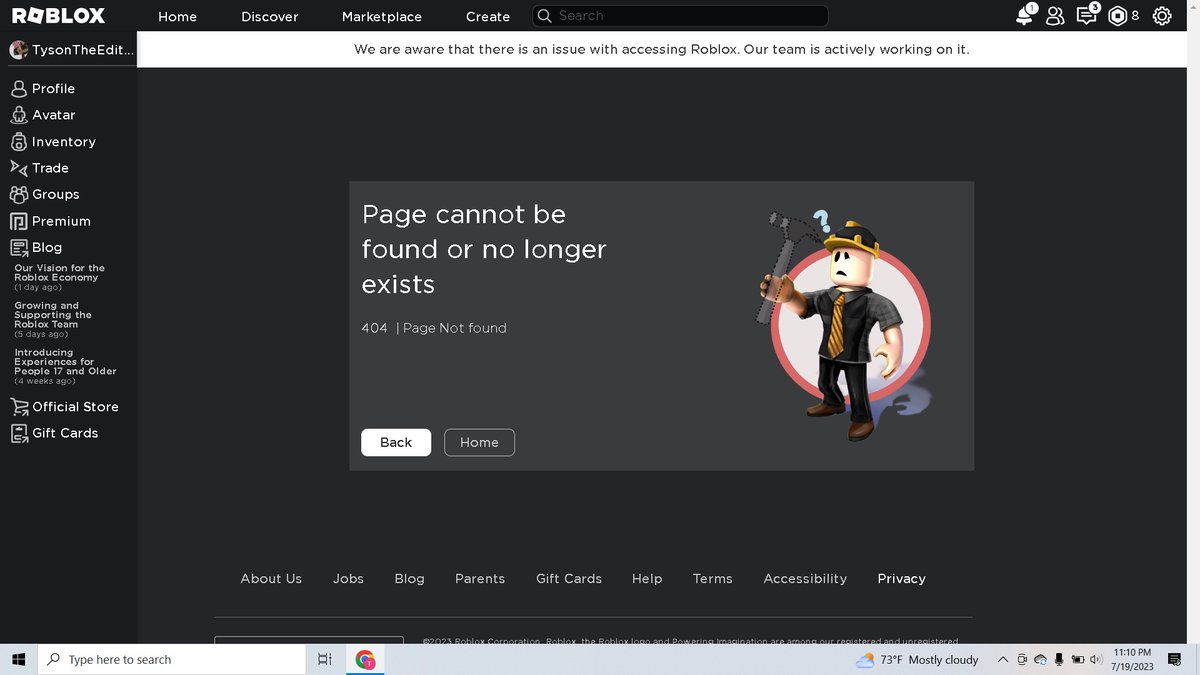Click the Roblox logo
The height and width of the screenshot is (675, 1200).
coord(58,16)
